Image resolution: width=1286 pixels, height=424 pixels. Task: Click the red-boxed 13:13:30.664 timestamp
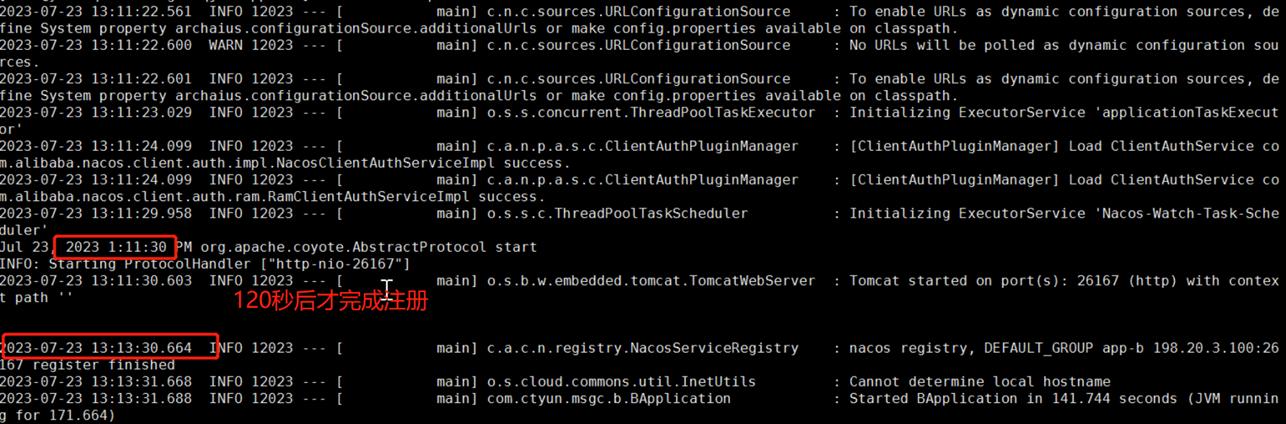pyautogui.click(x=110, y=348)
